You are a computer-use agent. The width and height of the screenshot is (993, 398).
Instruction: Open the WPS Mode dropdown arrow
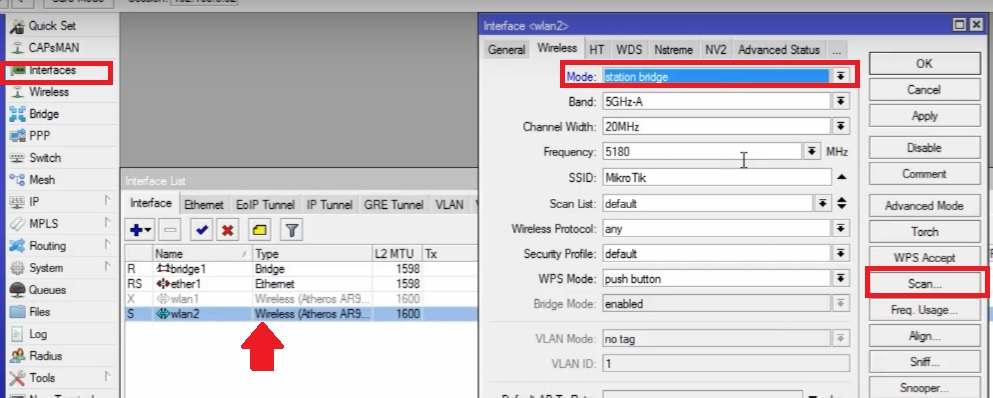pos(840,279)
